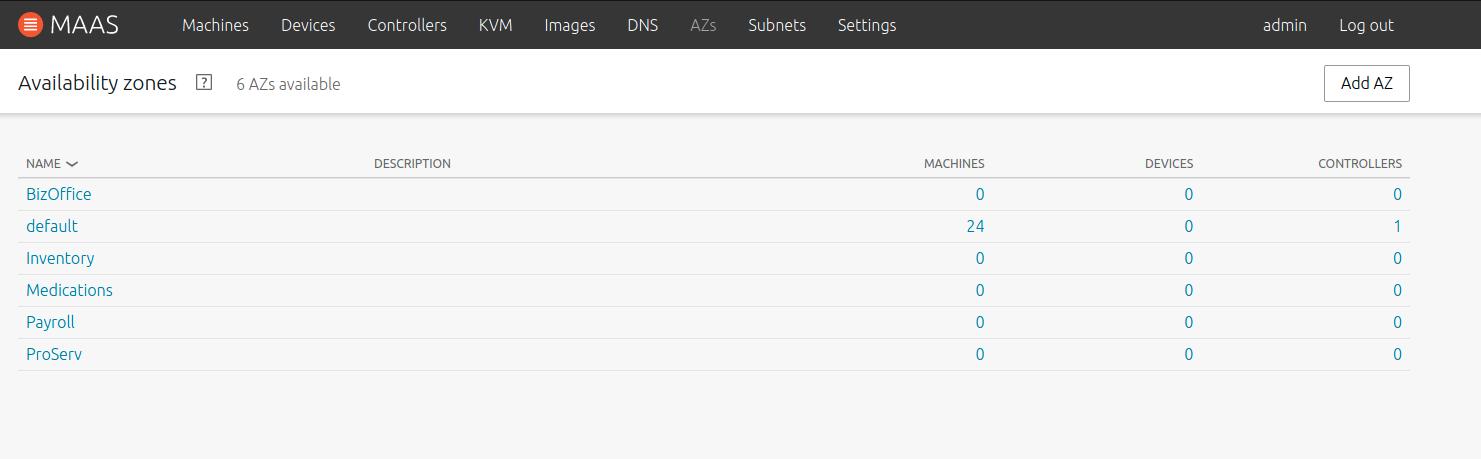
Task: Open the ProServ zone
Action: point(54,354)
